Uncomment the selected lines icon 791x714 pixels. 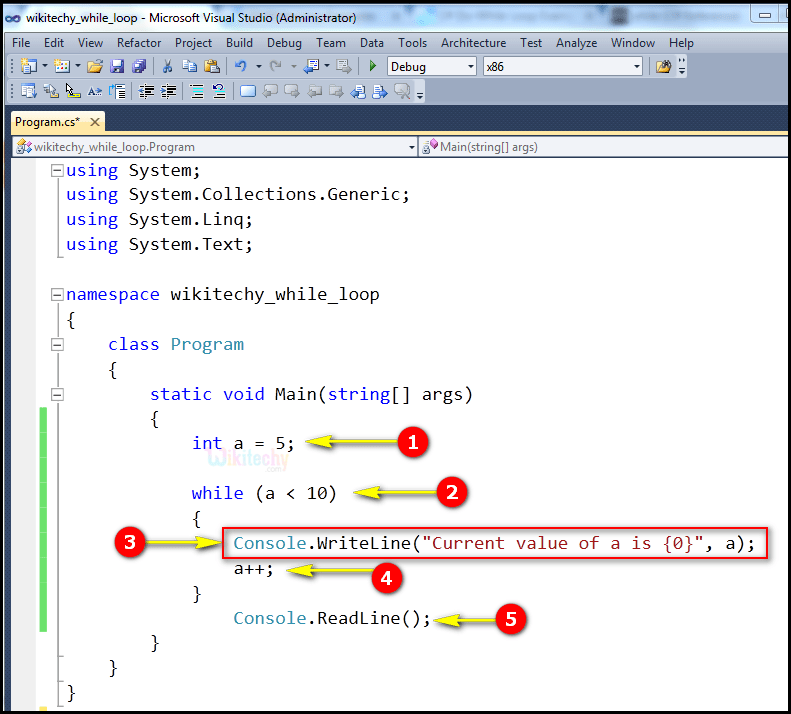click(218, 91)
